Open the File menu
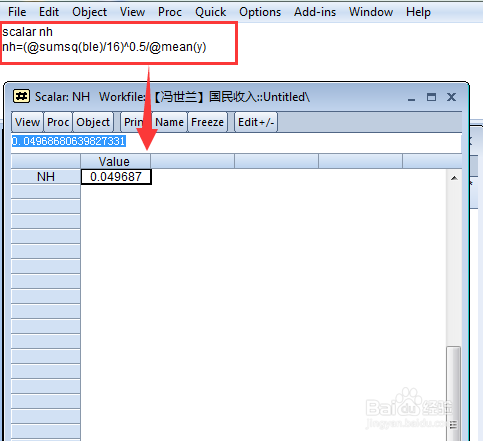Viewport: 483px width, 441px height. [17, 12]
